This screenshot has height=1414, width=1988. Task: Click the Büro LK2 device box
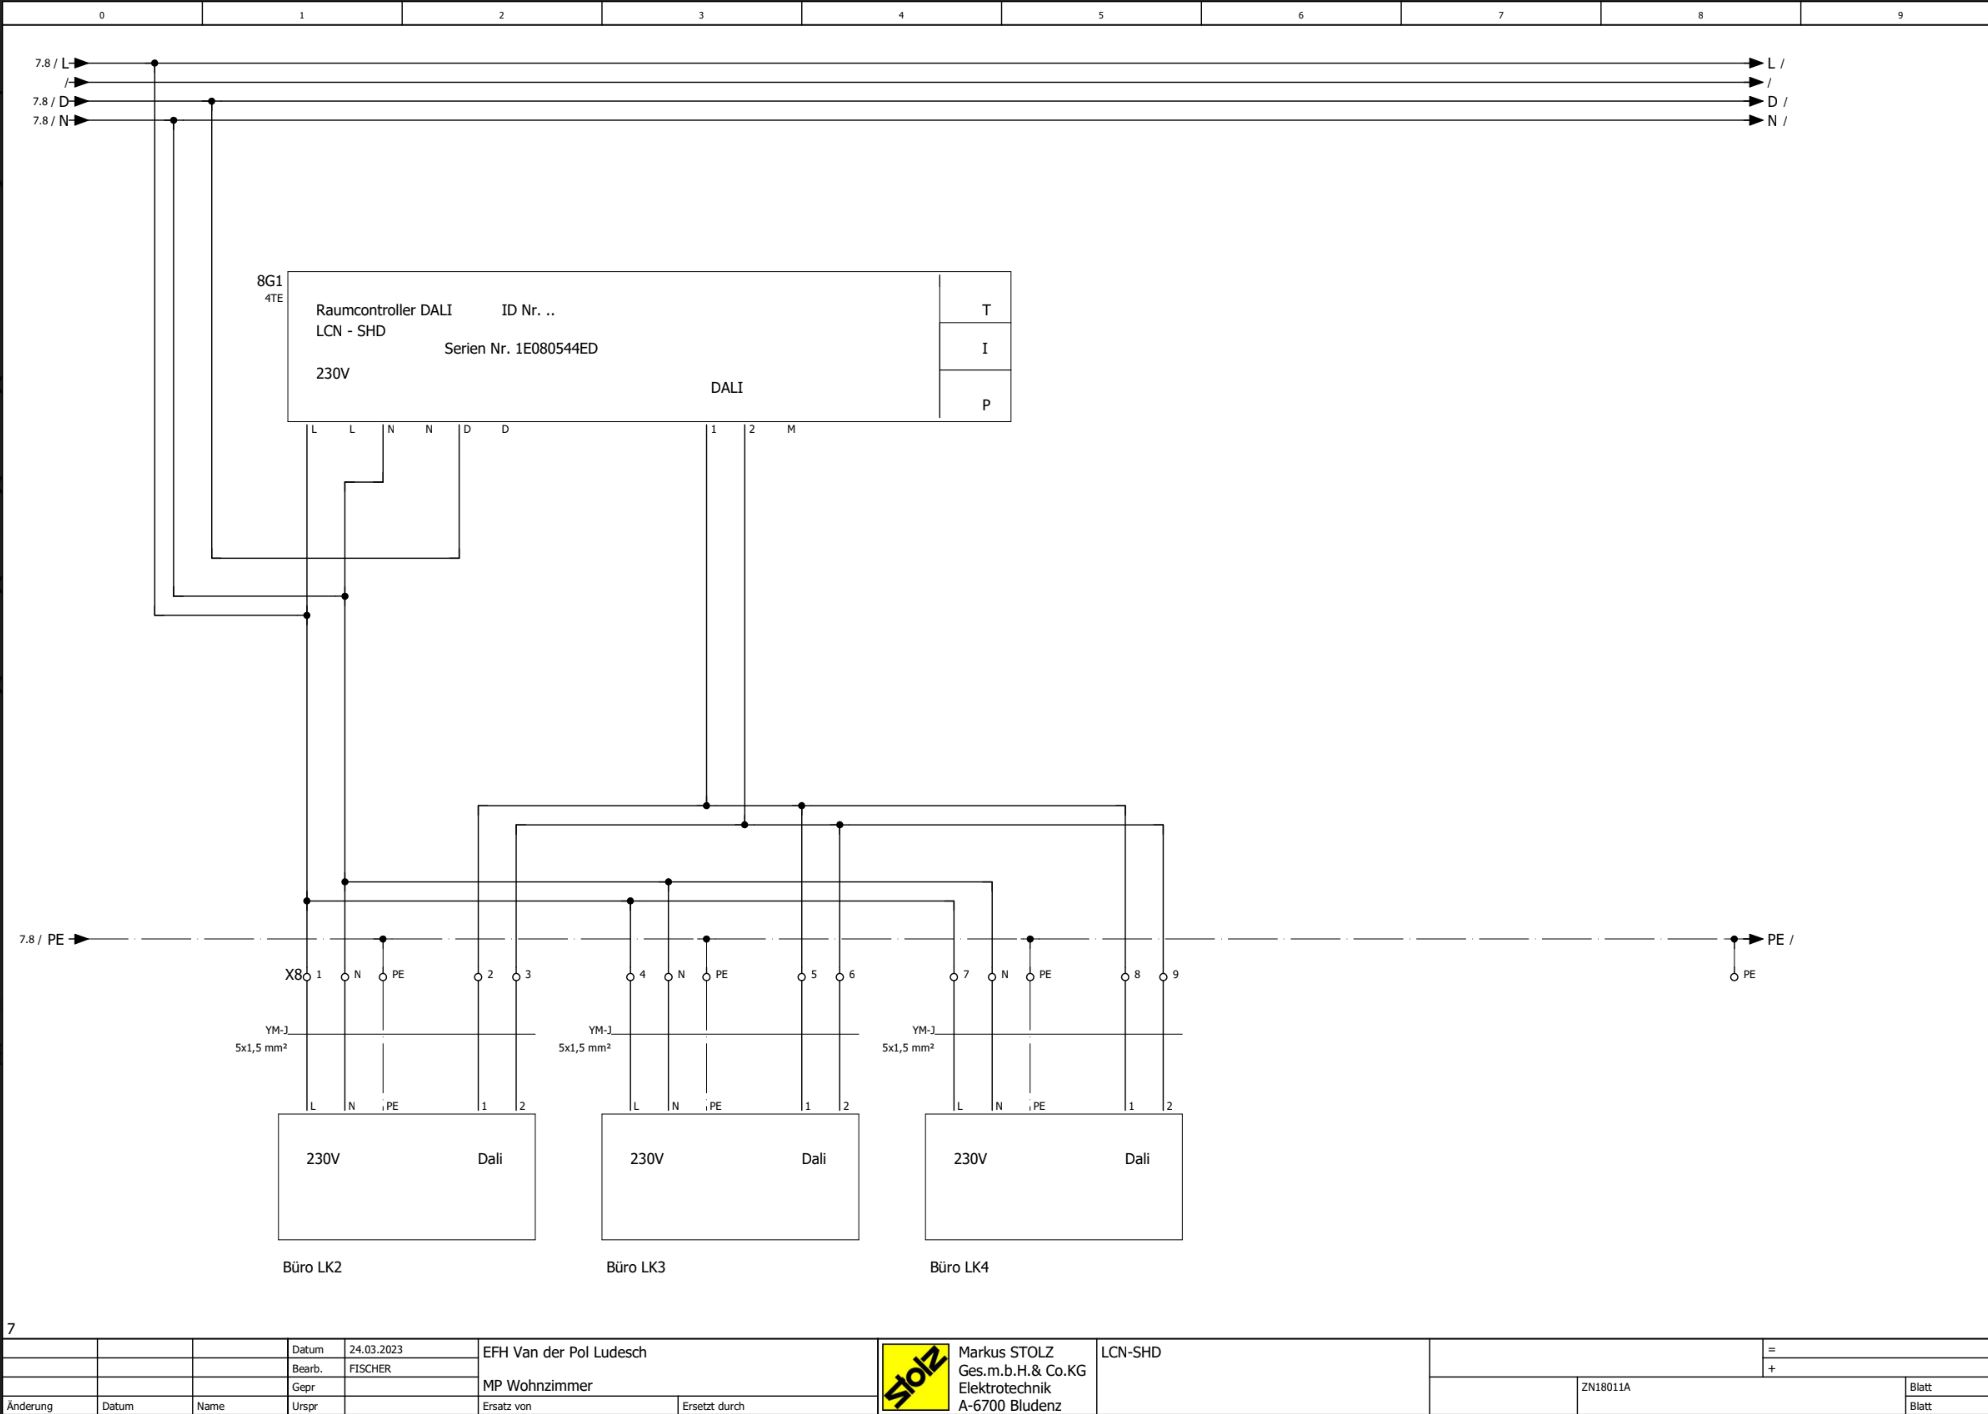[x=406, y=1177]
